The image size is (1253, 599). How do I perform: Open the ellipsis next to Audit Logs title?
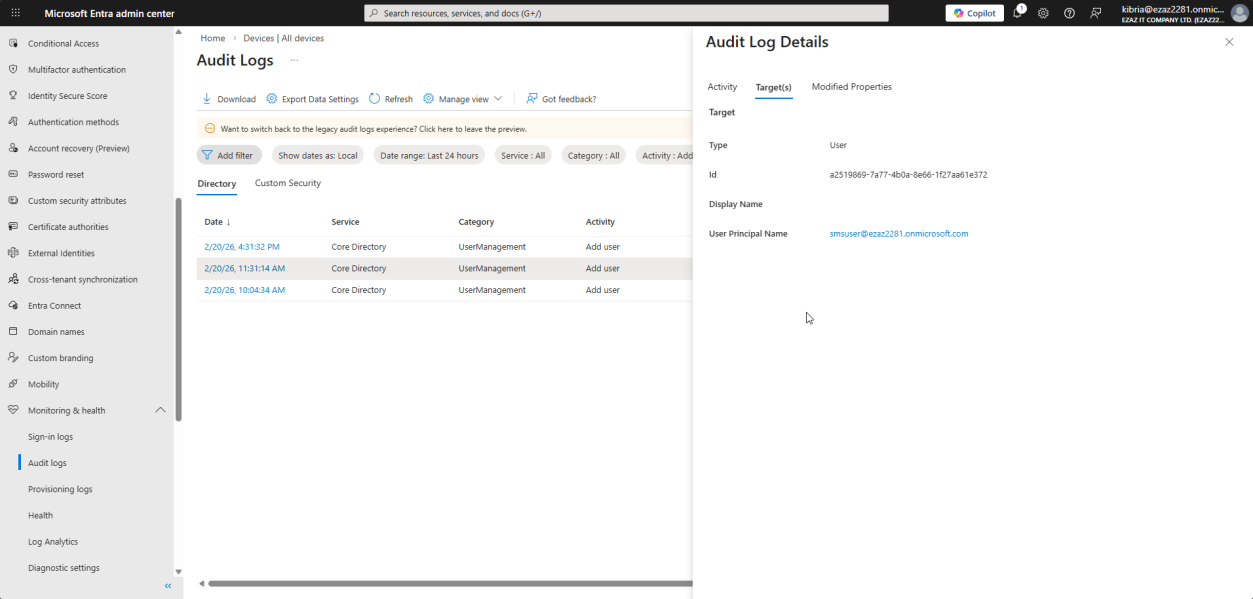pyautogui.click(x=294, y=60)
